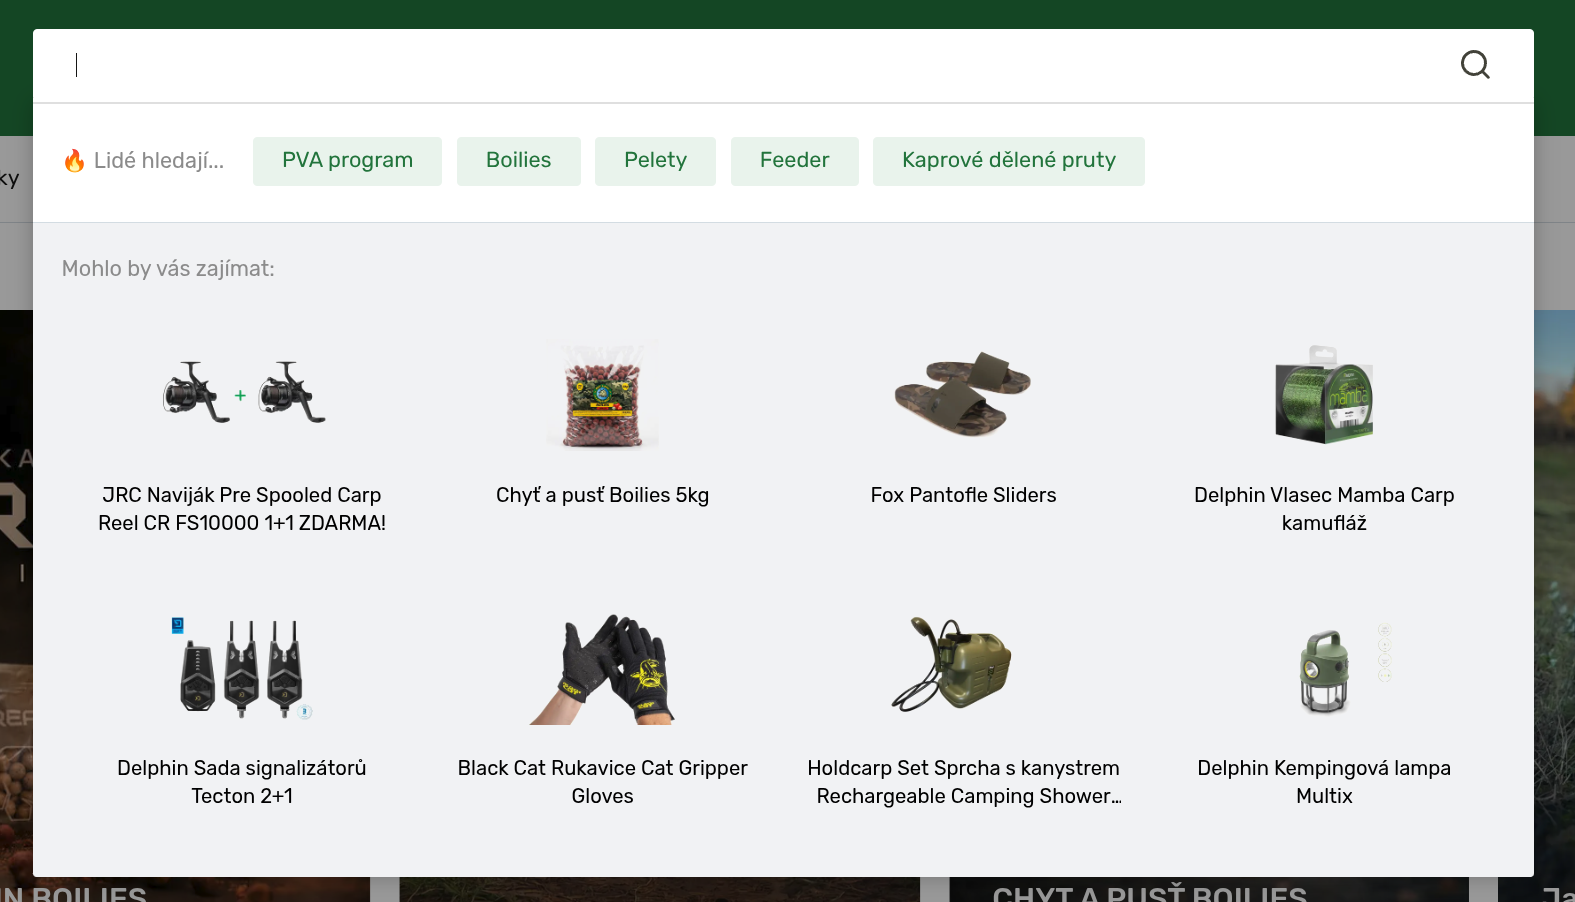Image resolution: width=1575 pixels, height=902 pixels.
Task: Pick the Pelety search suggestion
Action: click(655, 161)
